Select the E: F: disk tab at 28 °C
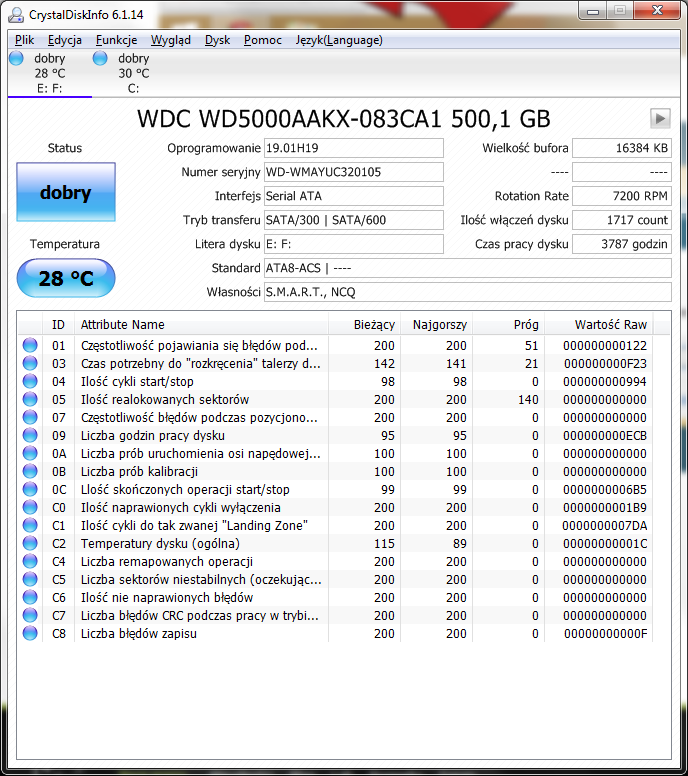This screenshot has height=776, width=688. click(49, 73)
